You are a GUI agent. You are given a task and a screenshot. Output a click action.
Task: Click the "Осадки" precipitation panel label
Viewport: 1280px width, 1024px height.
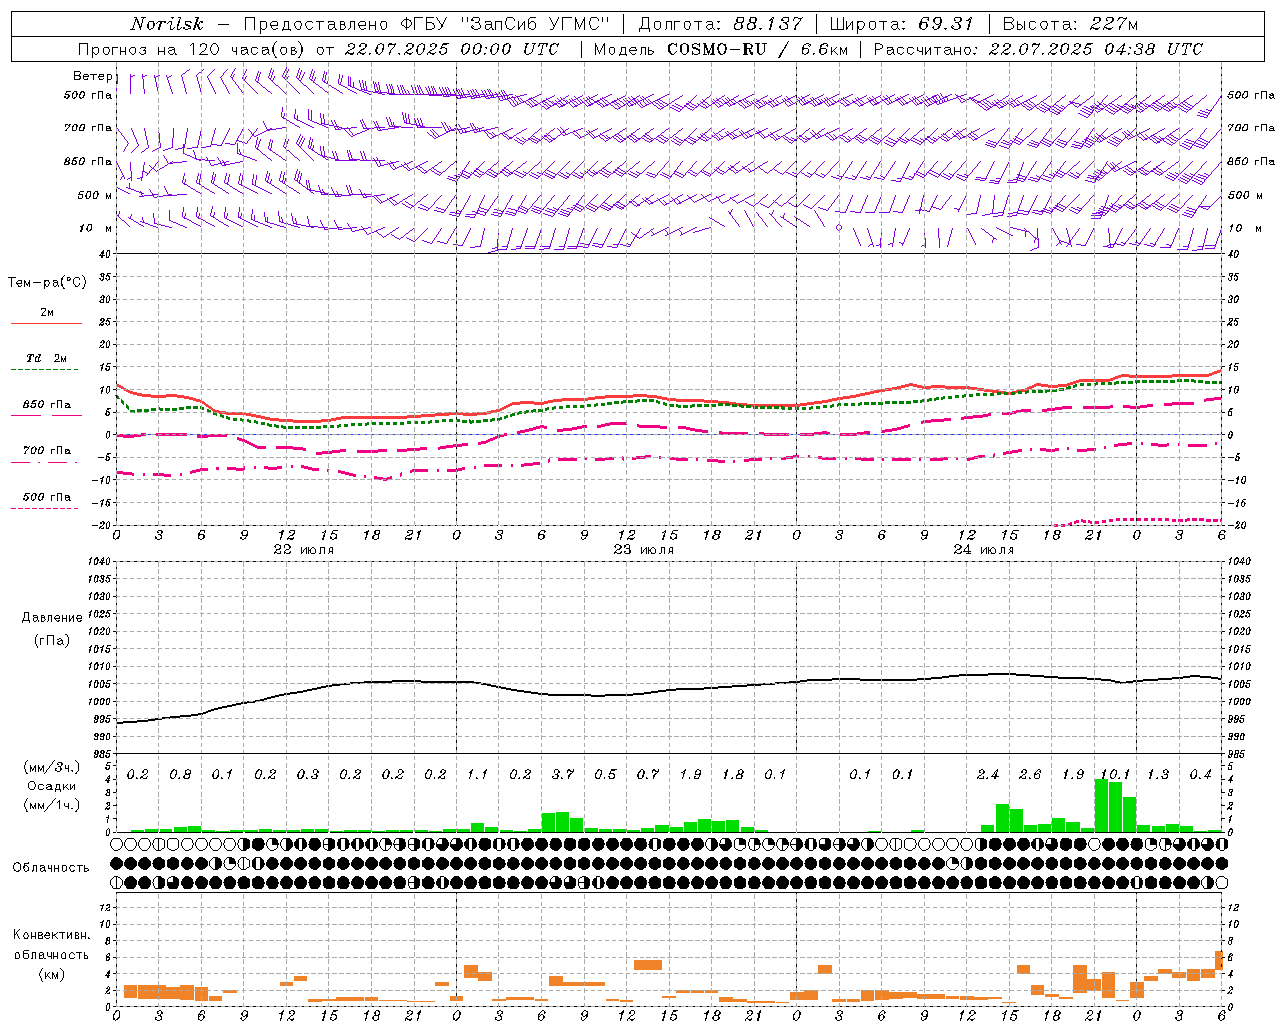[51, 786]
